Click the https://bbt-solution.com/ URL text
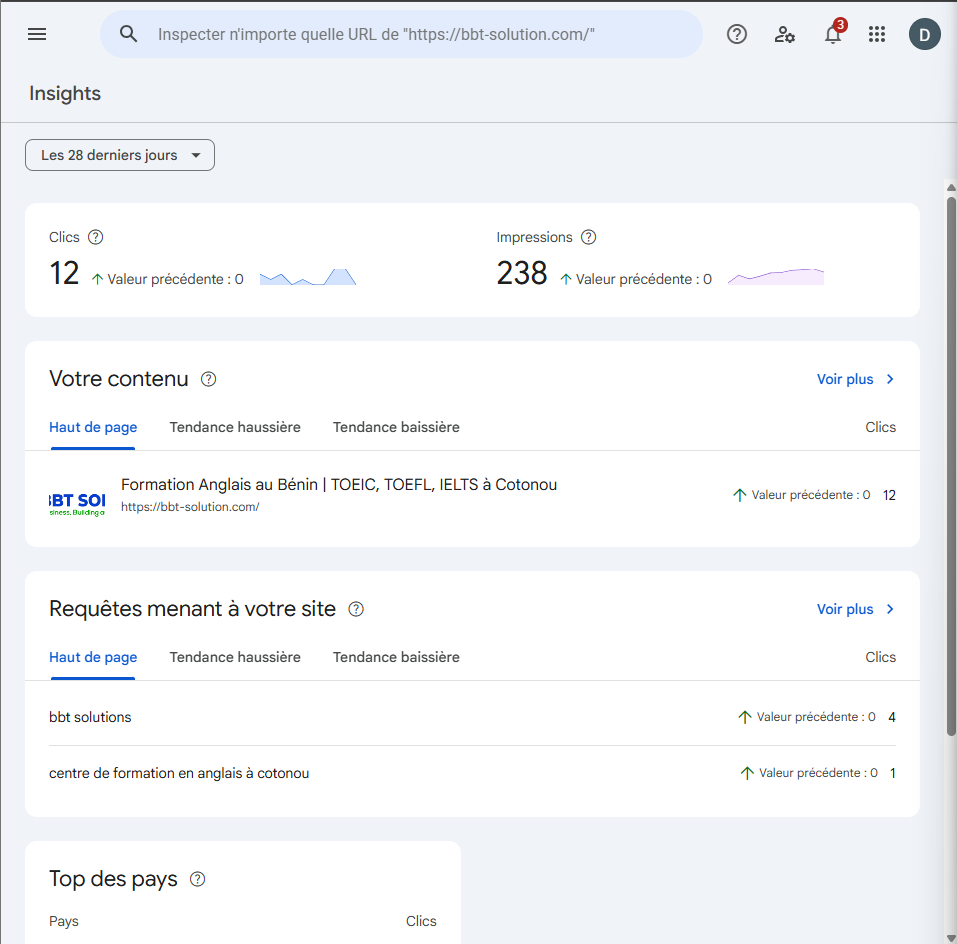This screenshot has width=957, height=944. 190,507
